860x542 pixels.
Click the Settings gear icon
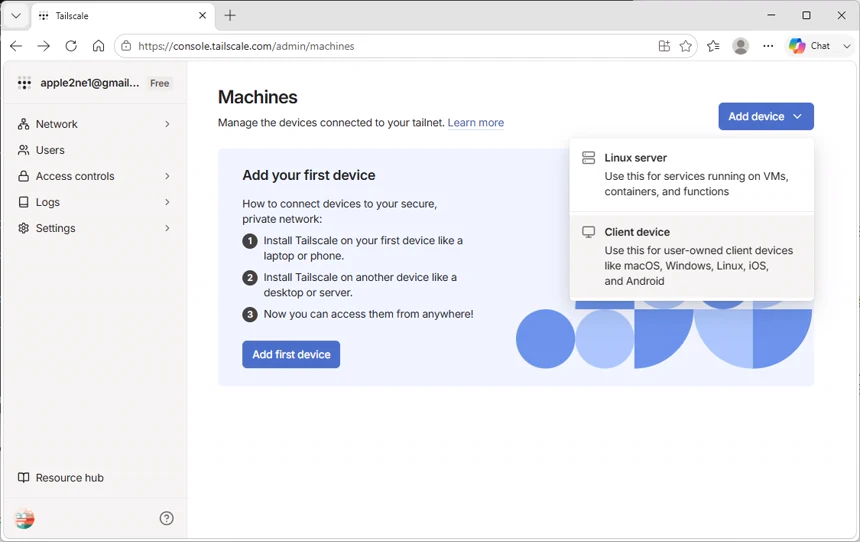pyautogui.click(x=24, y=228)
